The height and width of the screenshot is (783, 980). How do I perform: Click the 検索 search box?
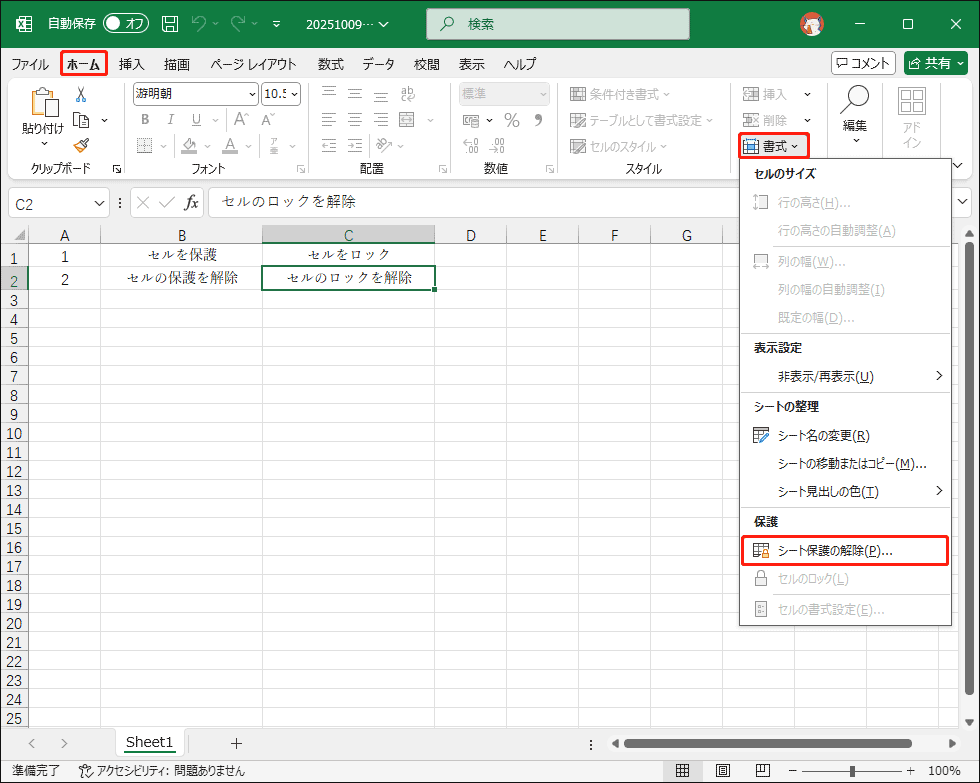pos(558,24)
